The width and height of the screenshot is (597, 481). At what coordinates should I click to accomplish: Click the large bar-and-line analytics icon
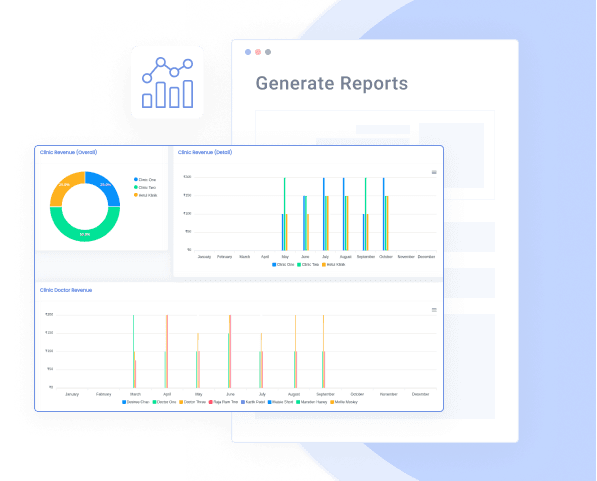(168, 83)
